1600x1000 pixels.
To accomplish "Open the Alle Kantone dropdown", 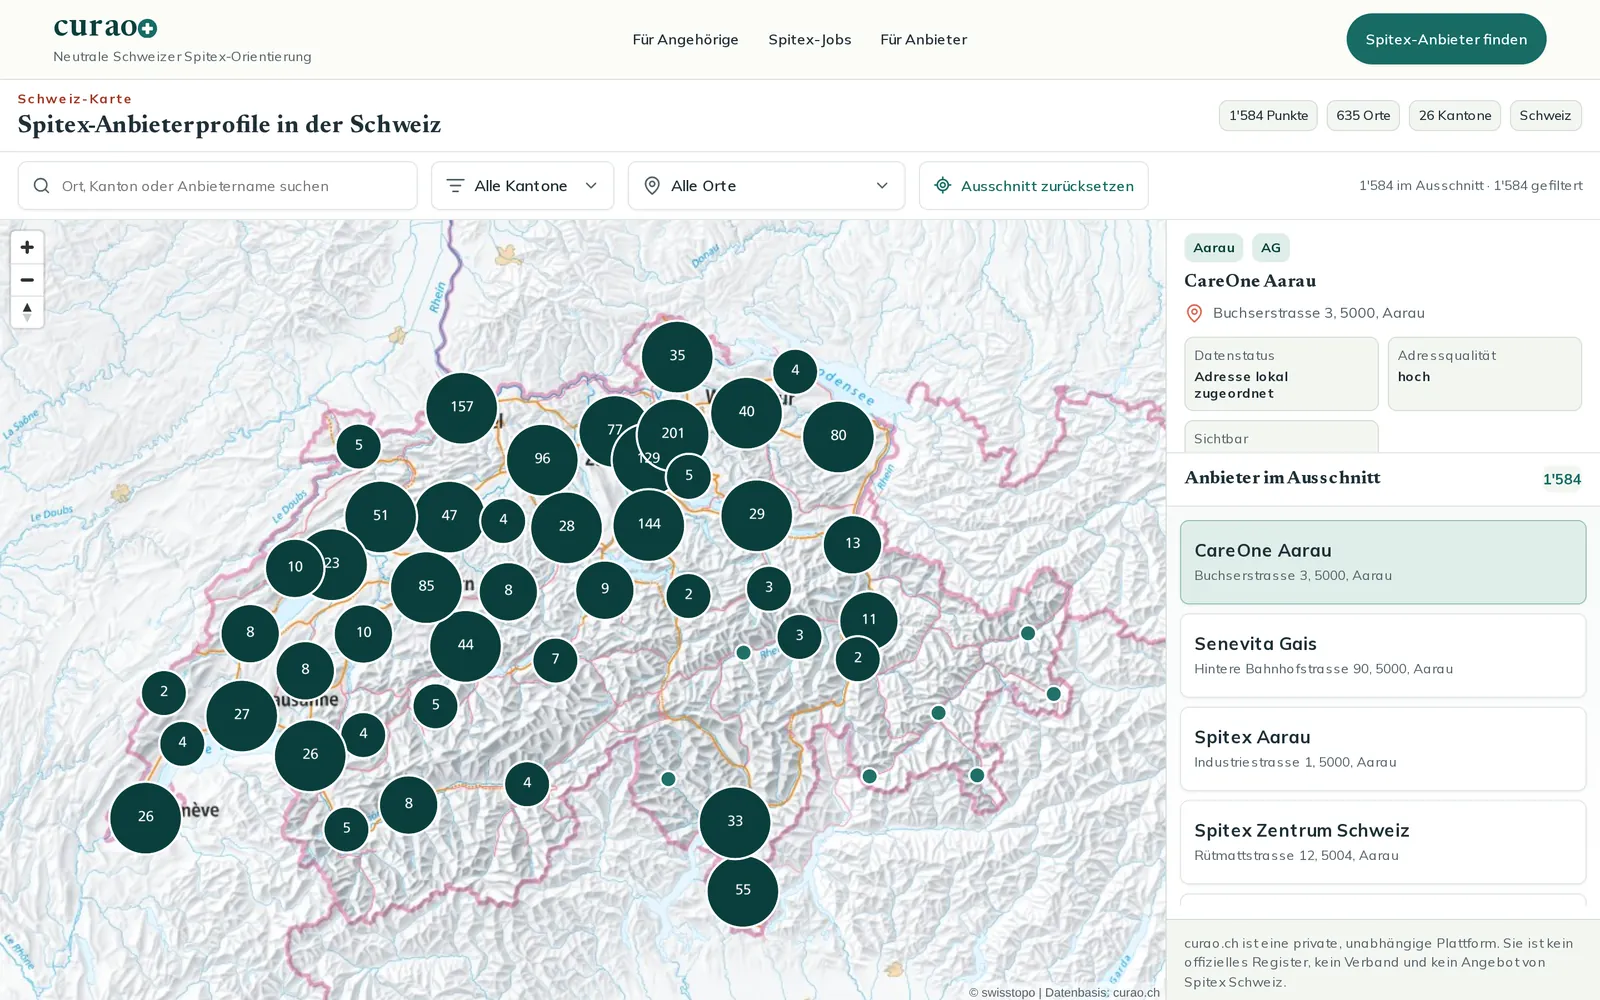I will (522, 186).
